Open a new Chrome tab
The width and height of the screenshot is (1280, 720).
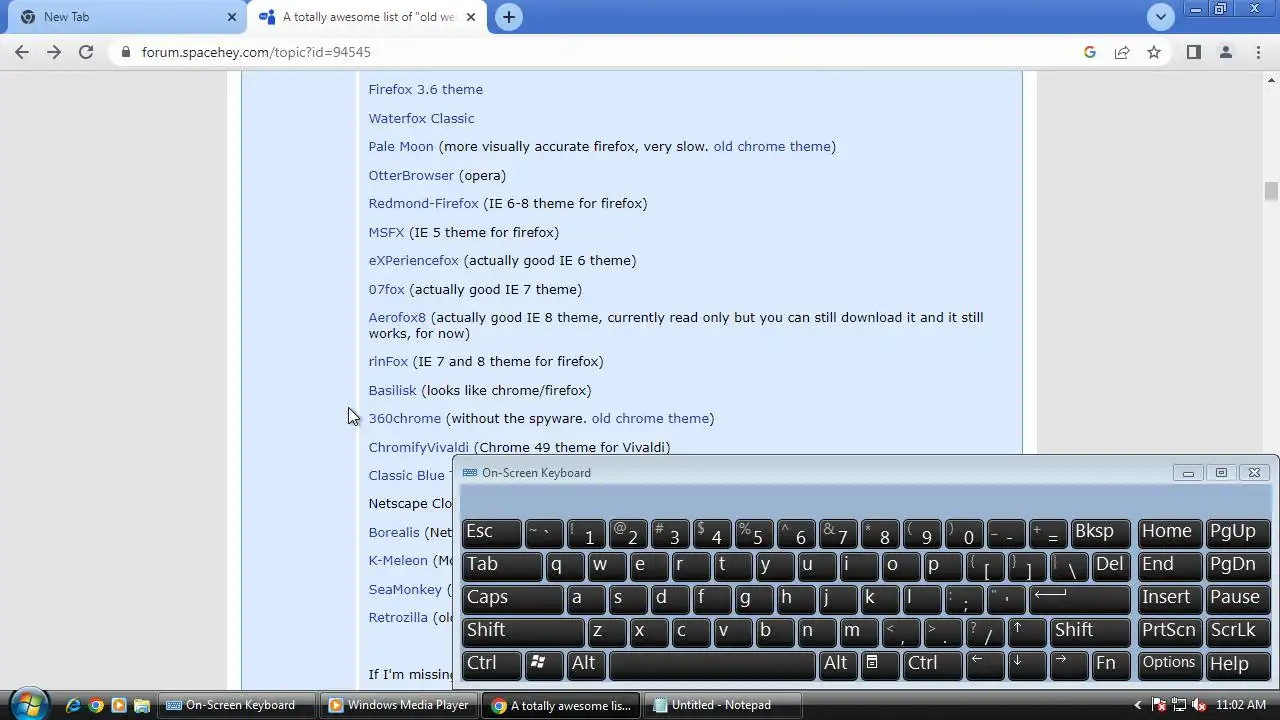[509, 17]
